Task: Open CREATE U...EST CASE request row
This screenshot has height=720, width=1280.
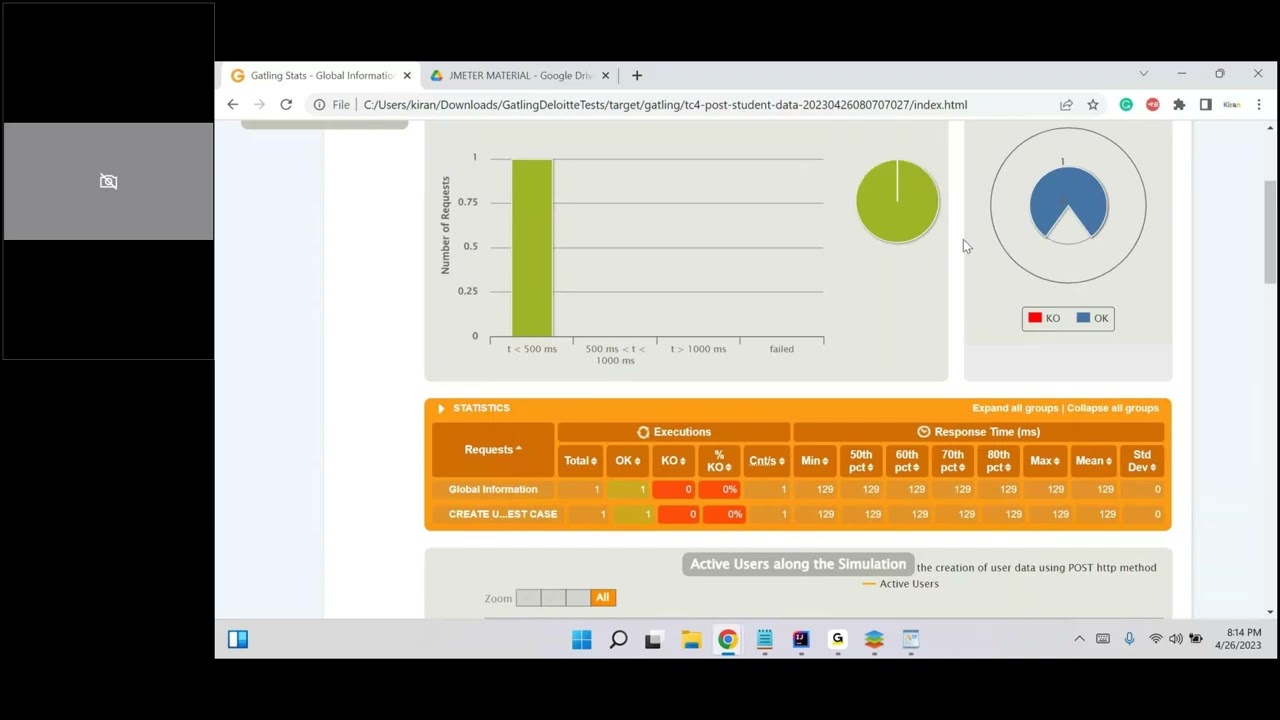Action: click(503, 514)
